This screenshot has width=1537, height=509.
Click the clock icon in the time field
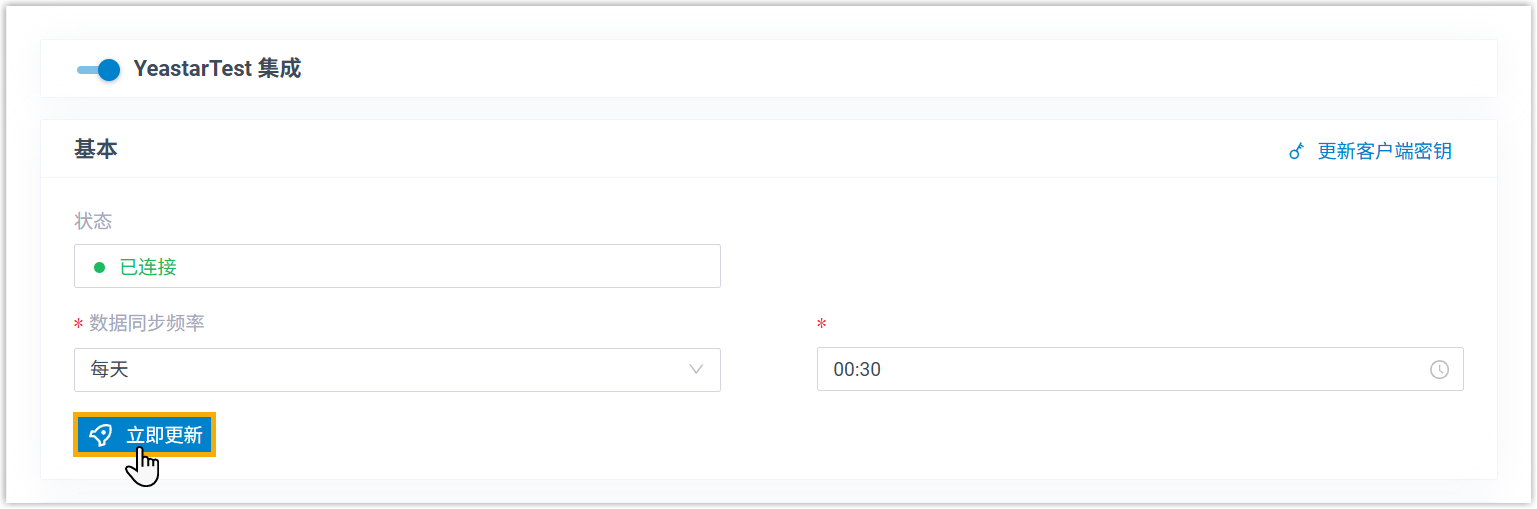coord(1439,370)
